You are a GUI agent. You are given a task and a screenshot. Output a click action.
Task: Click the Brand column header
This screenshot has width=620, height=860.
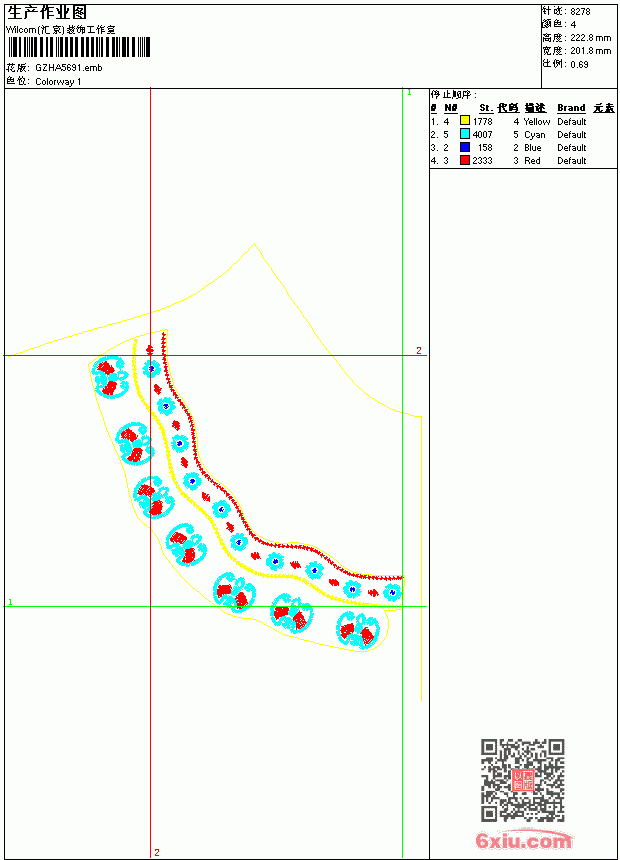point(571,108)
